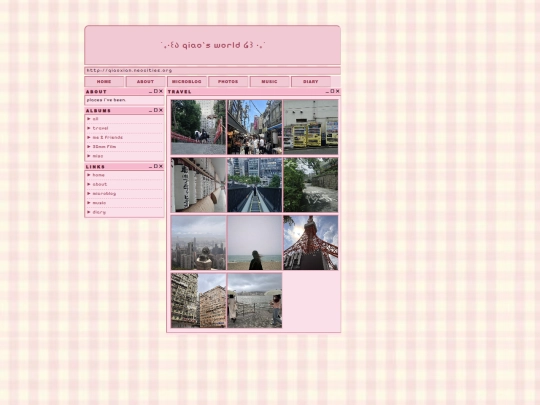Viewport: 540px width, 405px height.
Task: View the leafy riverside path photo
Action: coord(311,185)
